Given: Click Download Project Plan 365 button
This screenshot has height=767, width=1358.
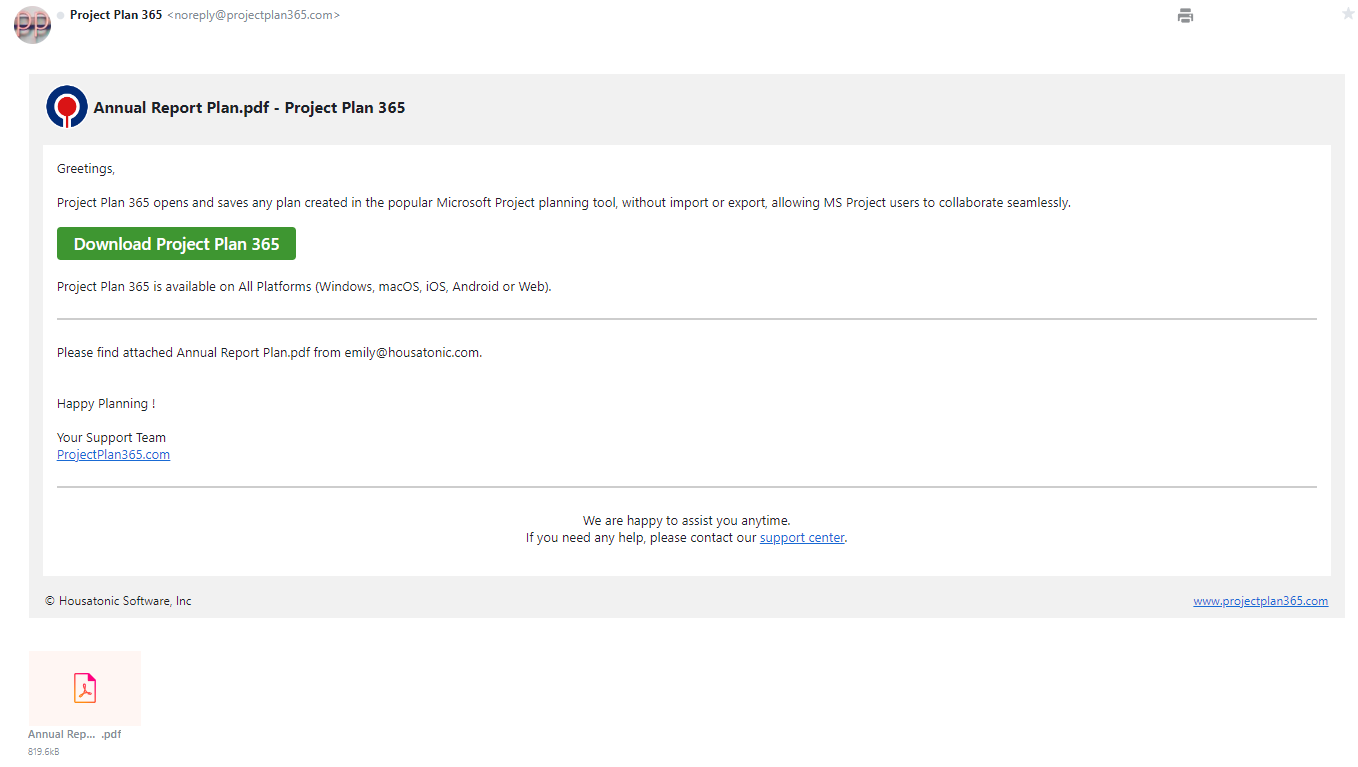Looking at the screenshot, I should [176, 244].
